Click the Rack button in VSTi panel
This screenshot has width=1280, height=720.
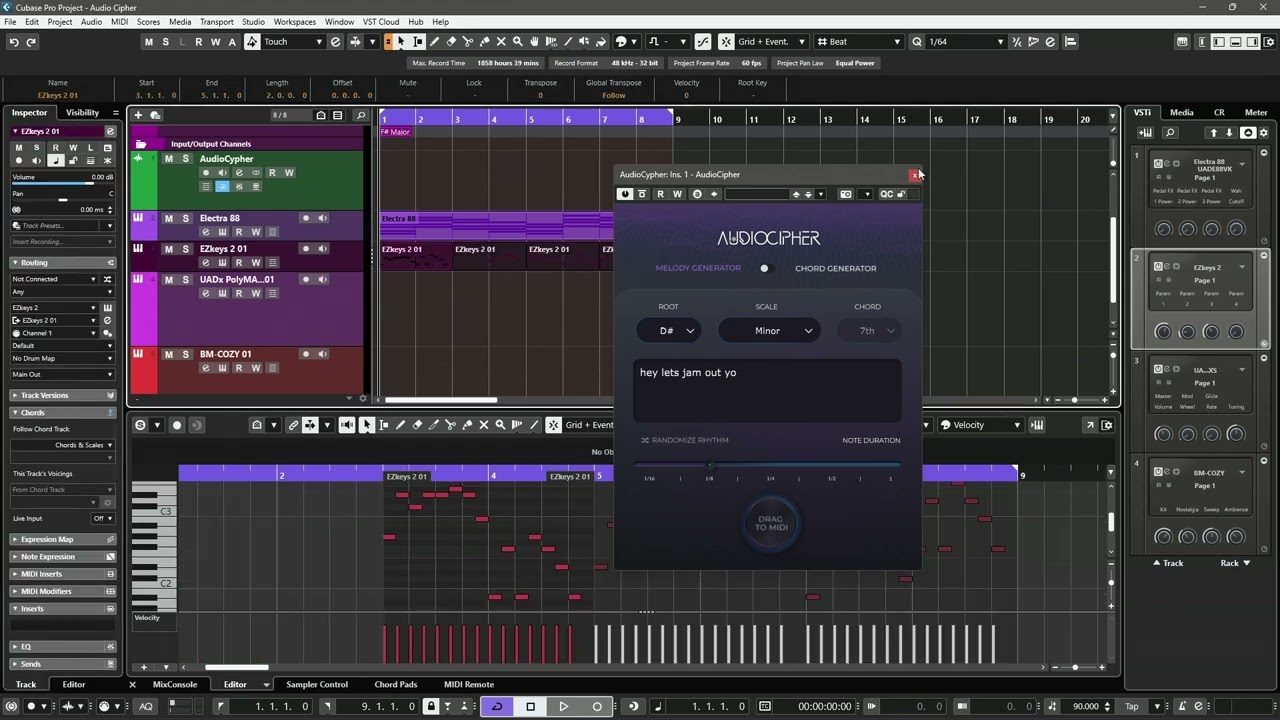(x=1235, y=563)
